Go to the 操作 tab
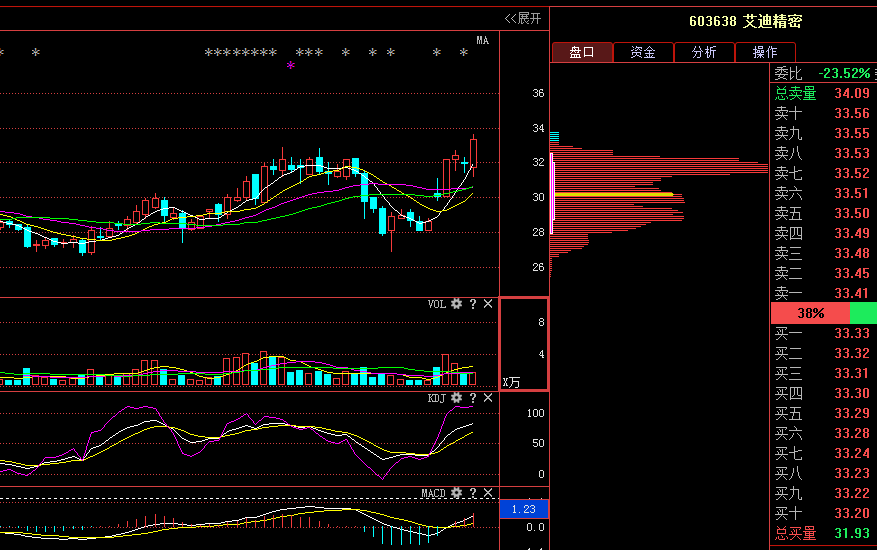The height and width of the screenshot is (550, 877). point(765,53)
